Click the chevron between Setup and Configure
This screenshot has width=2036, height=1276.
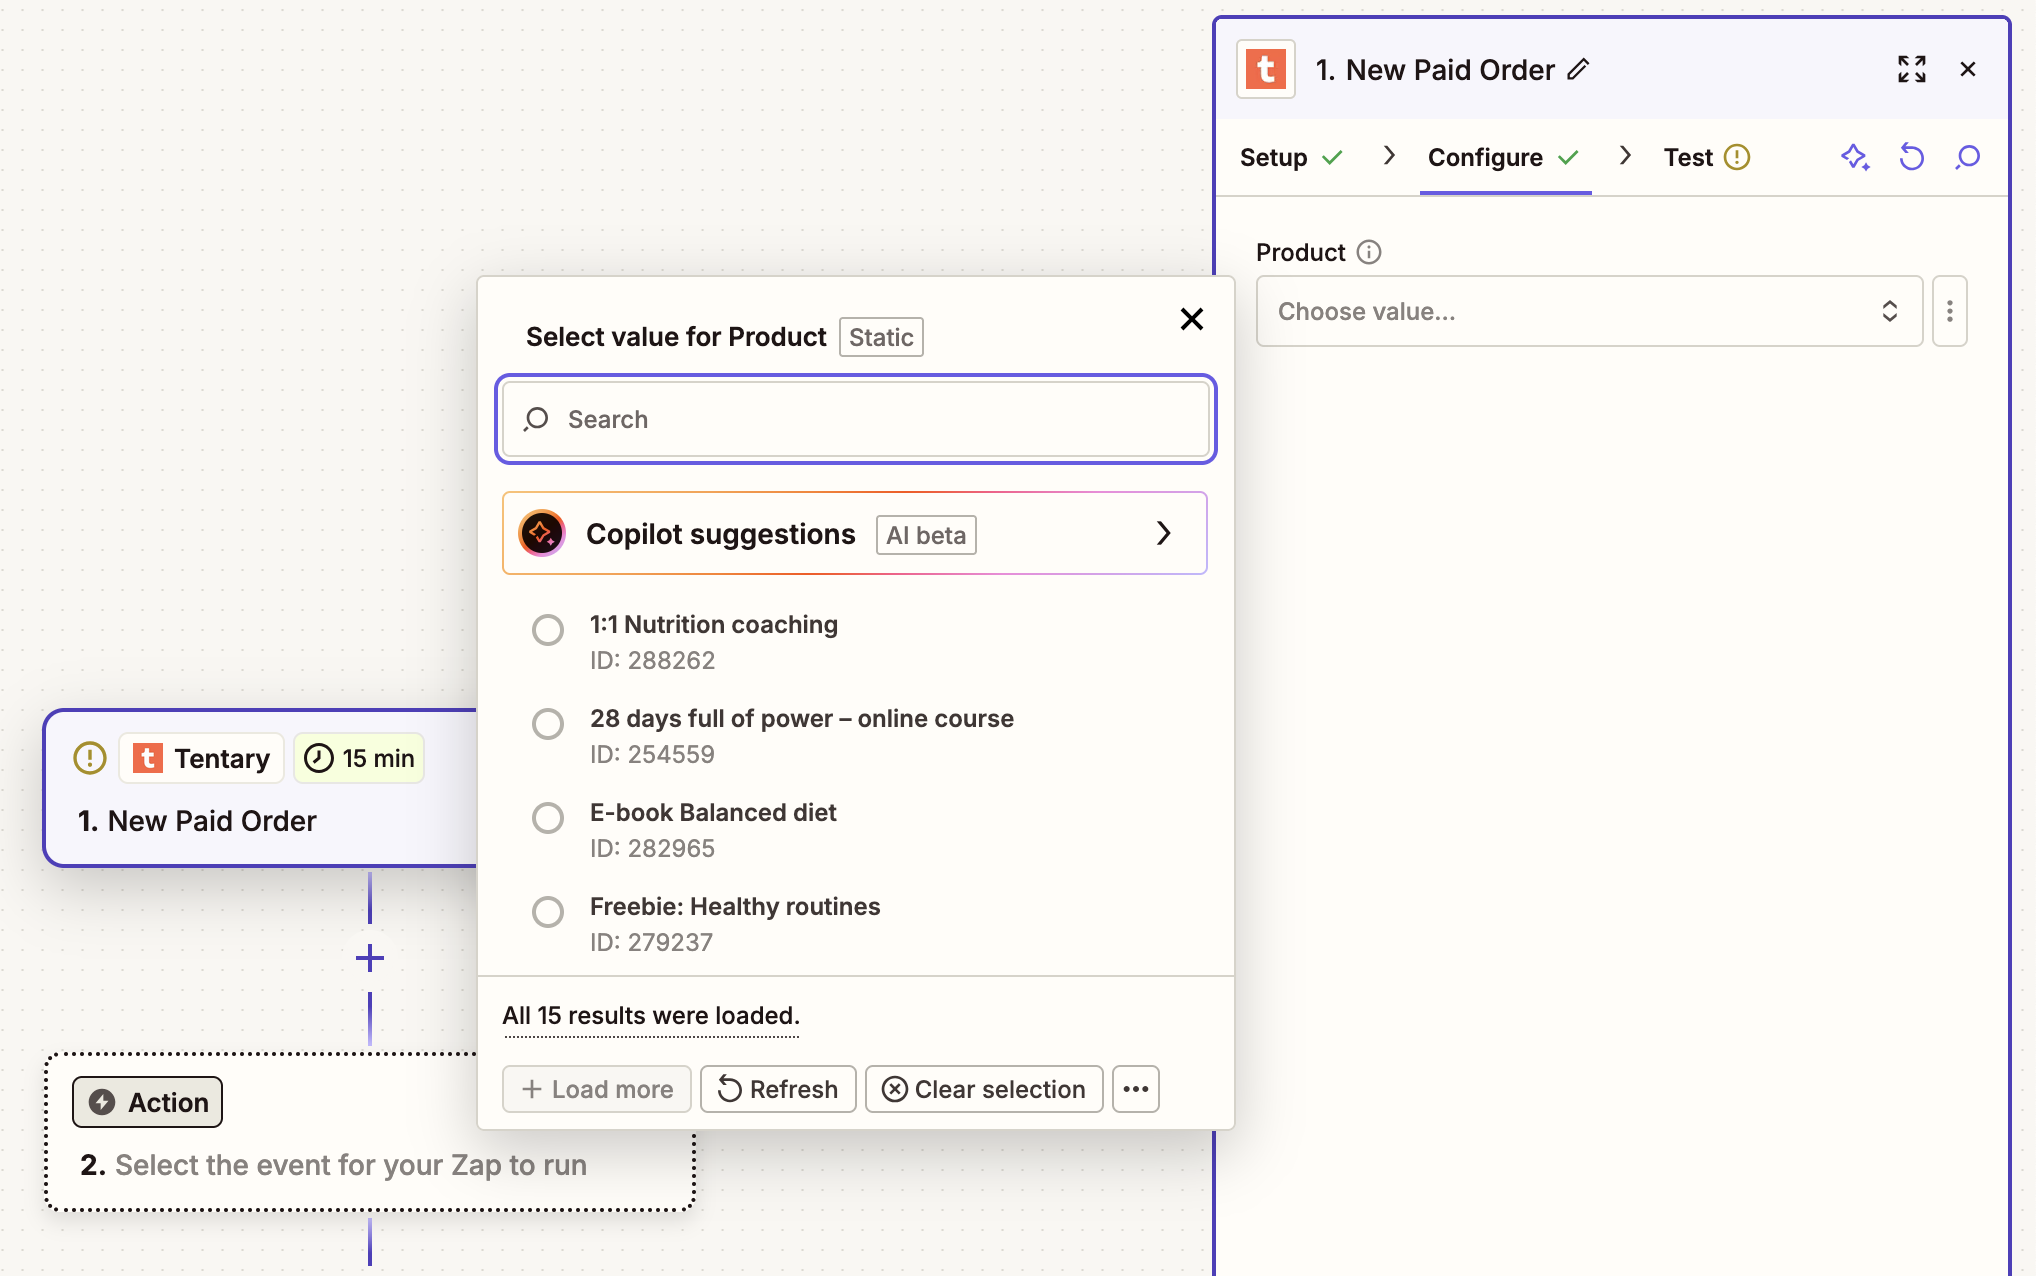click(x=1388, y=156)
